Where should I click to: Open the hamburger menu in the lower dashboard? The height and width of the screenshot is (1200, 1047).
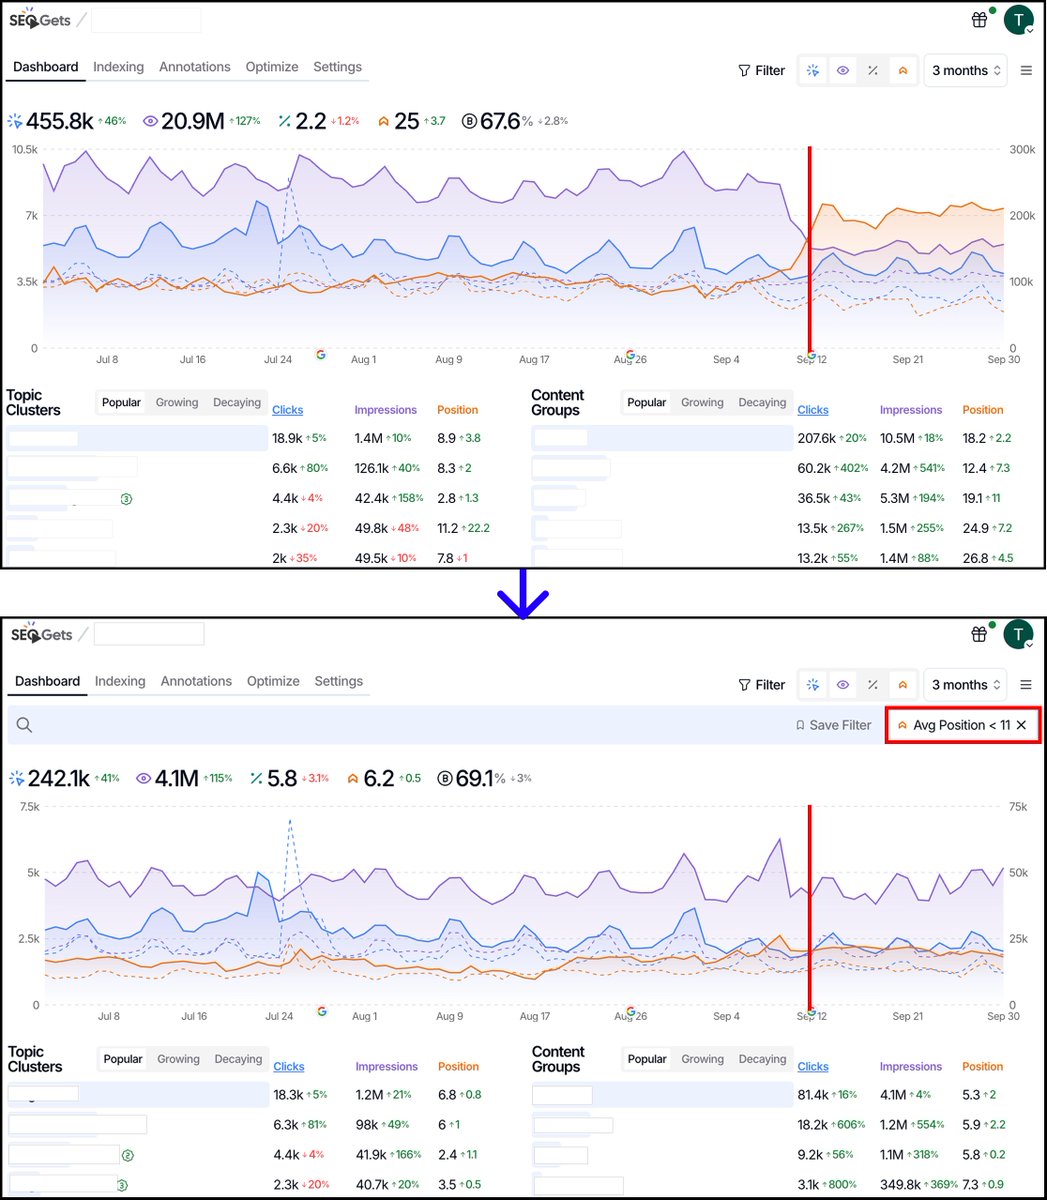pos(1026,685)
